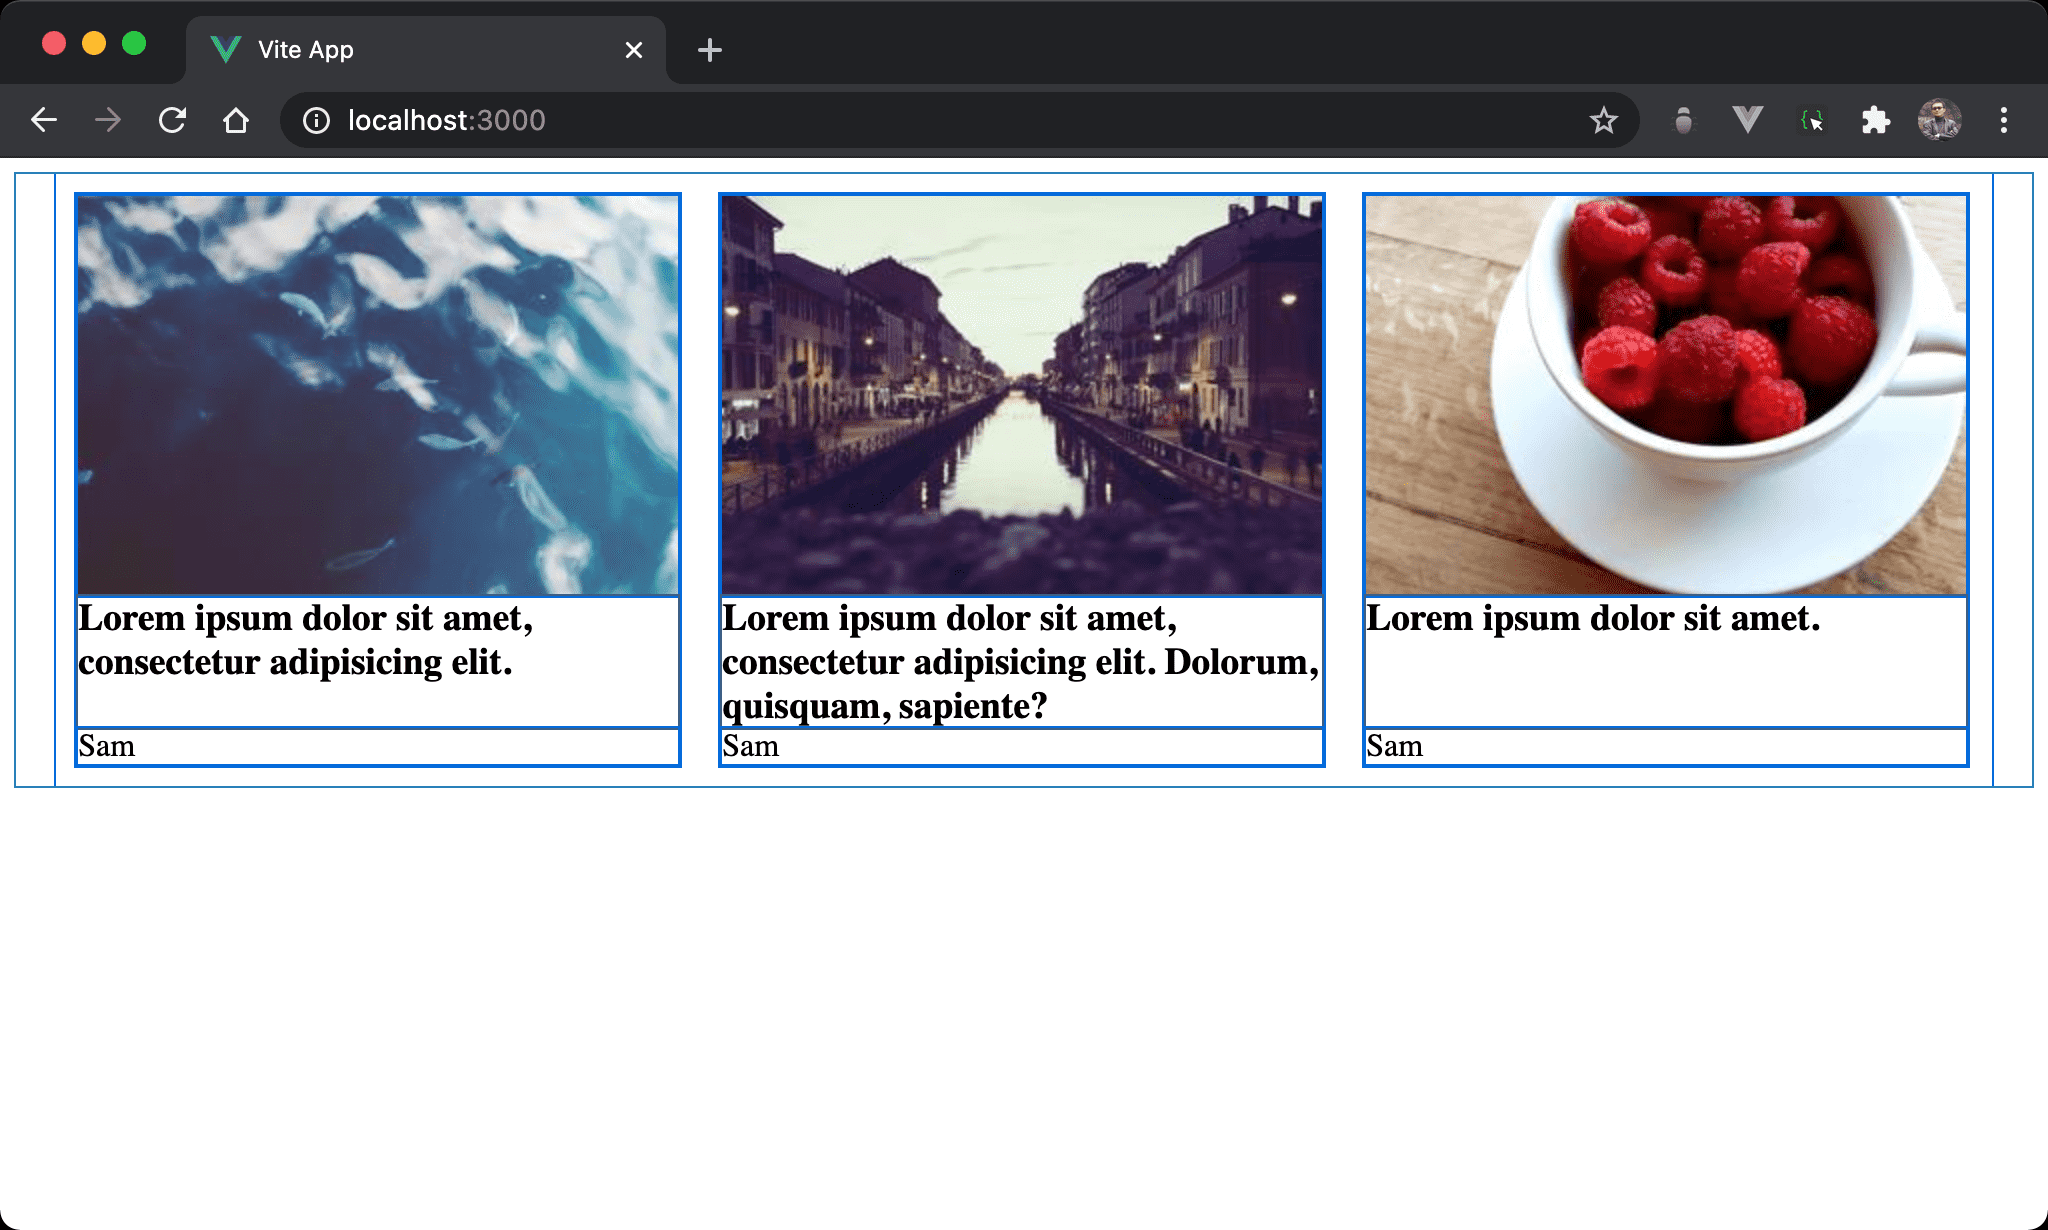Click the ocean fish photo
Screen dimensions: 2048x1230
378,395
